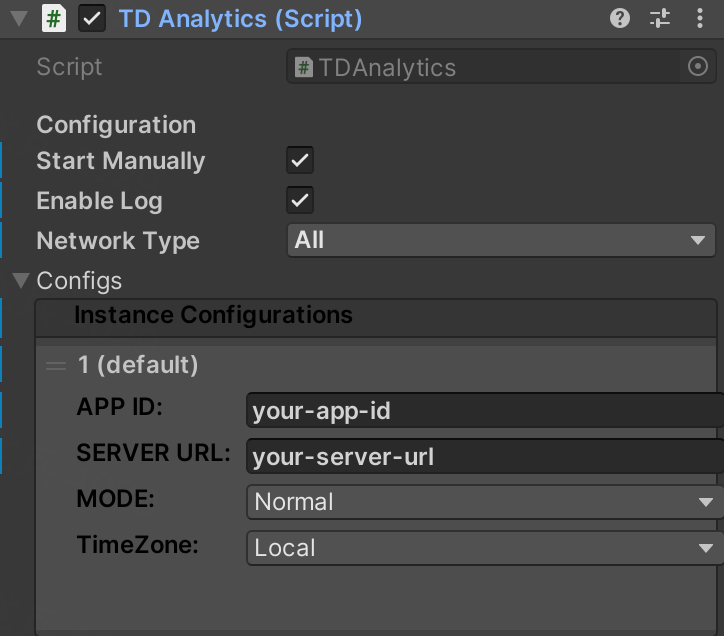Toggle the Enable Log checkbox

tap(300, 200)
